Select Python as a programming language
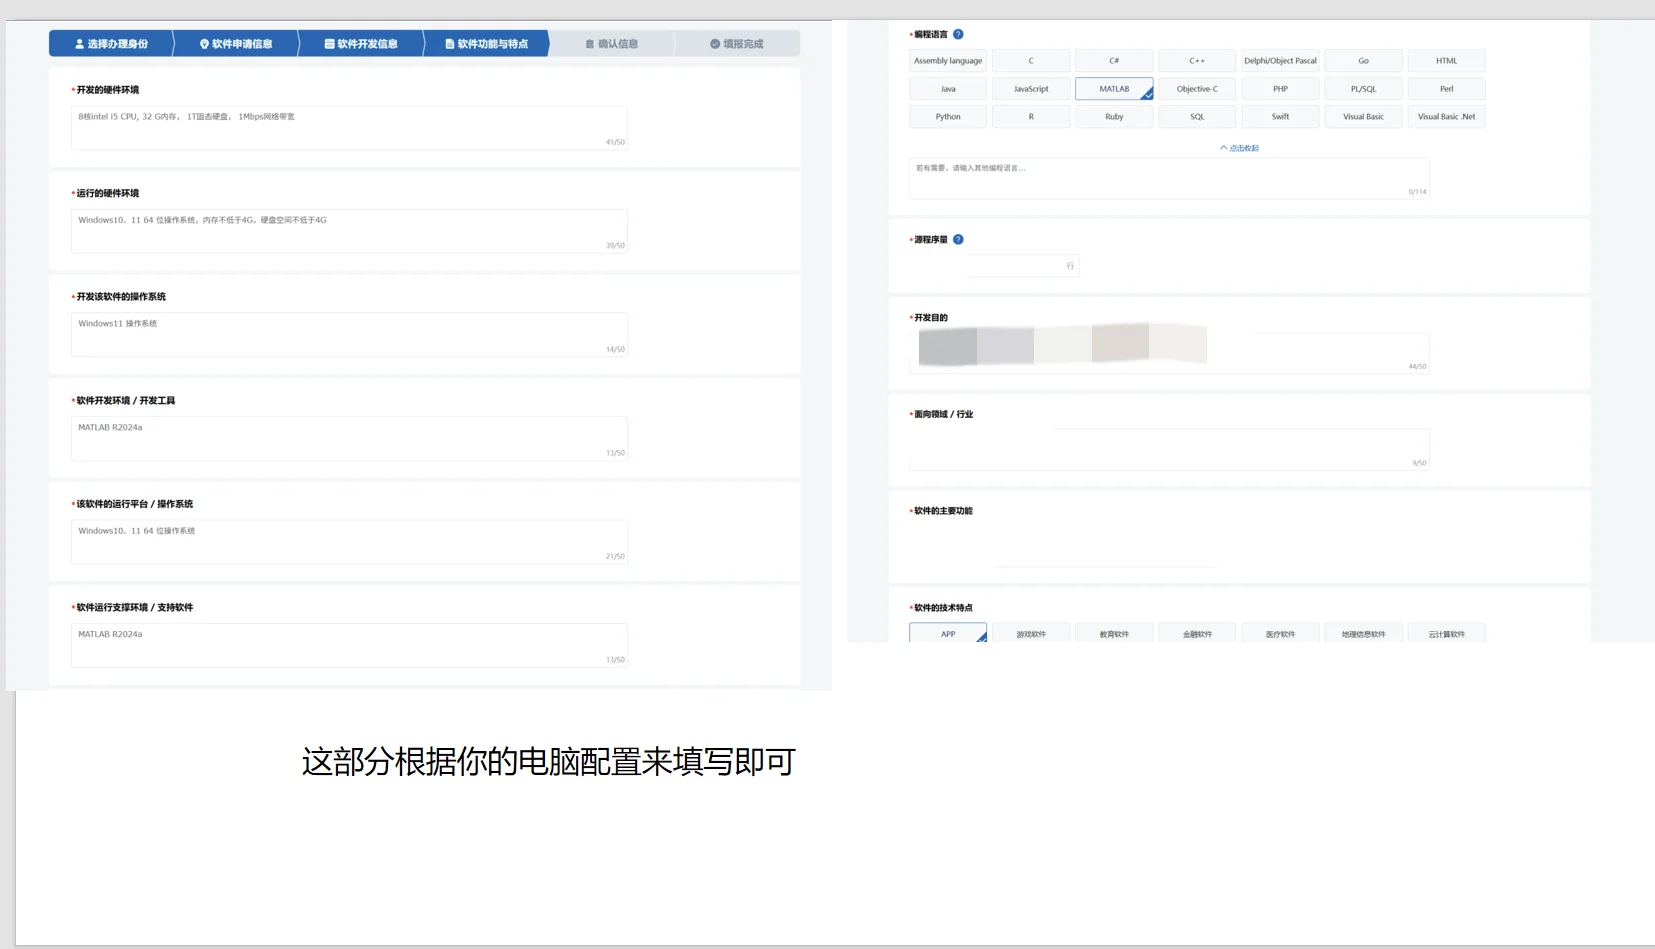Image resolution: width=1655 pixels, height=949 pixels. [x=947, y=116]
